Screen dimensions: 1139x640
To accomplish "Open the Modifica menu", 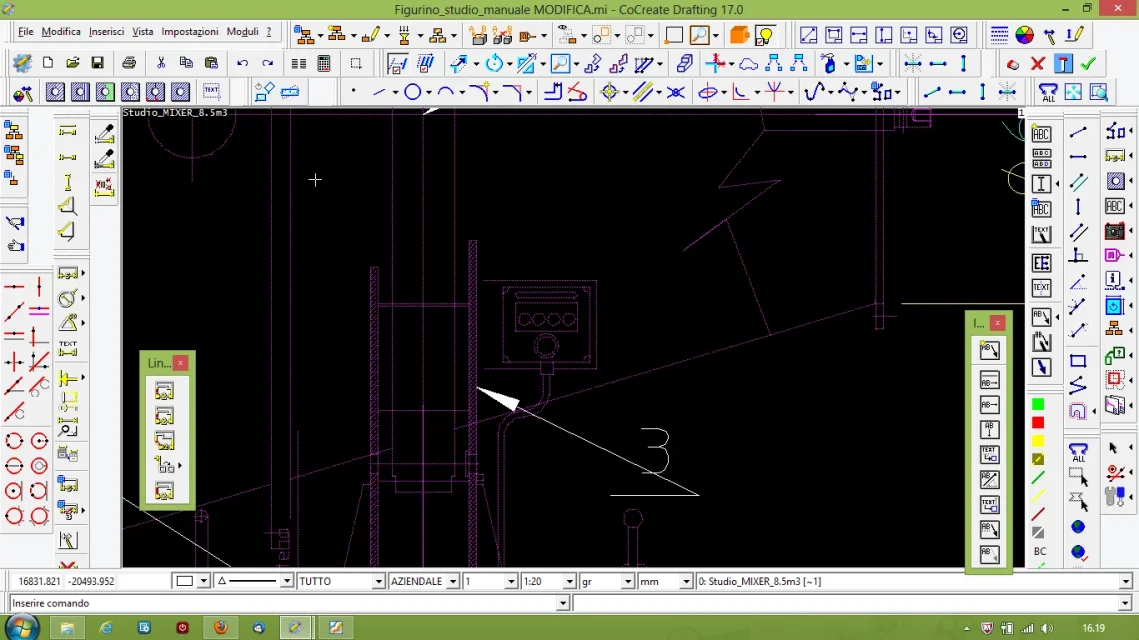I will [x=61, y=32].
